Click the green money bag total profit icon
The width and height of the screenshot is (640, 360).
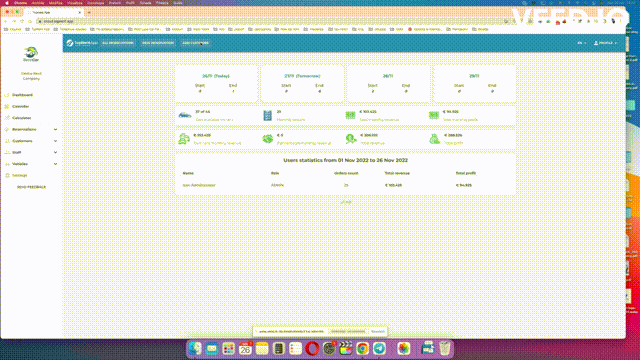pyautogui.click(x=434, y=139)
